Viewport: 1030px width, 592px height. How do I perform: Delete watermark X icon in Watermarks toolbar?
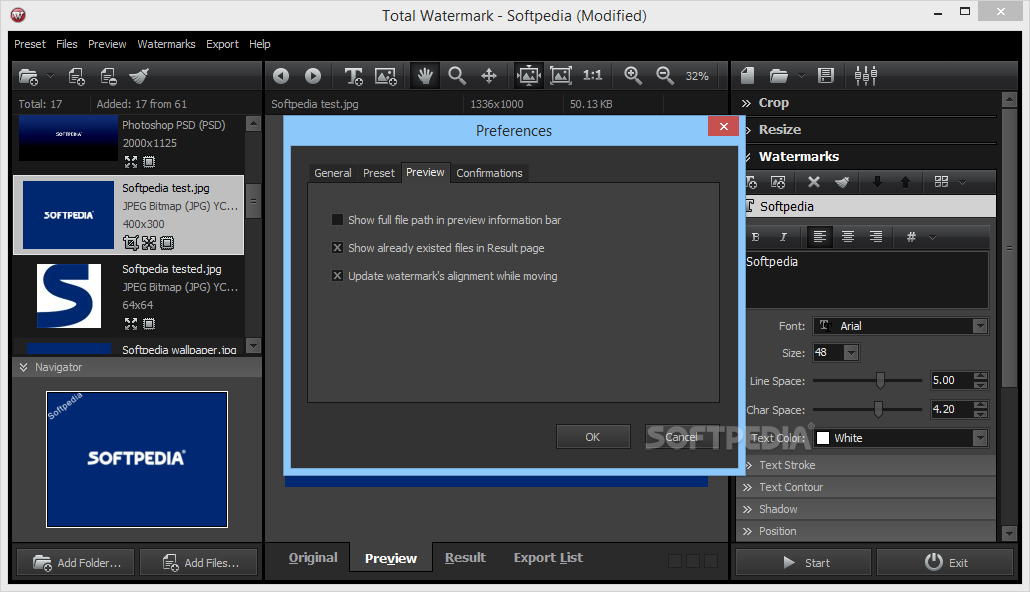click(814, 182)
